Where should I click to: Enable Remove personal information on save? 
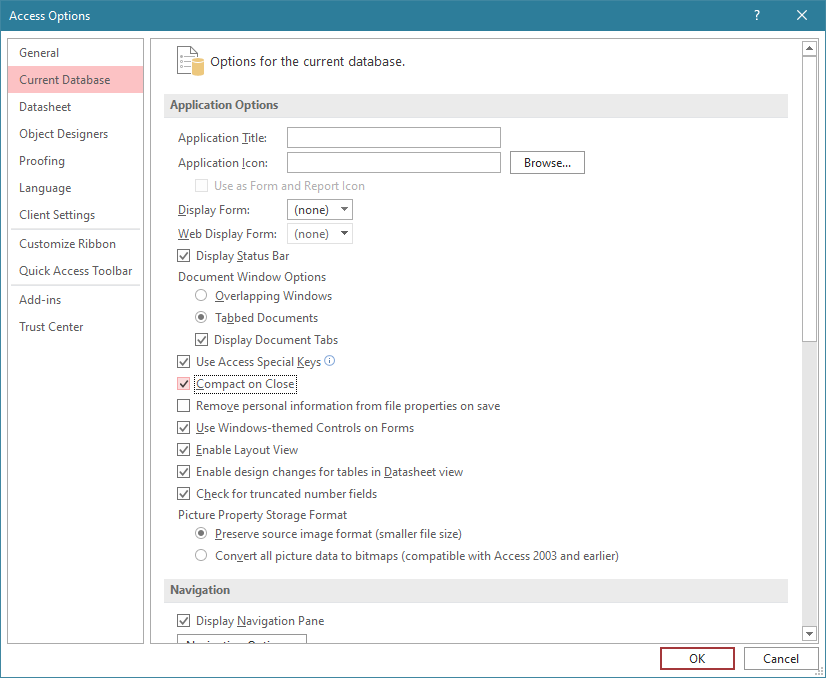[x=183, y=406]
